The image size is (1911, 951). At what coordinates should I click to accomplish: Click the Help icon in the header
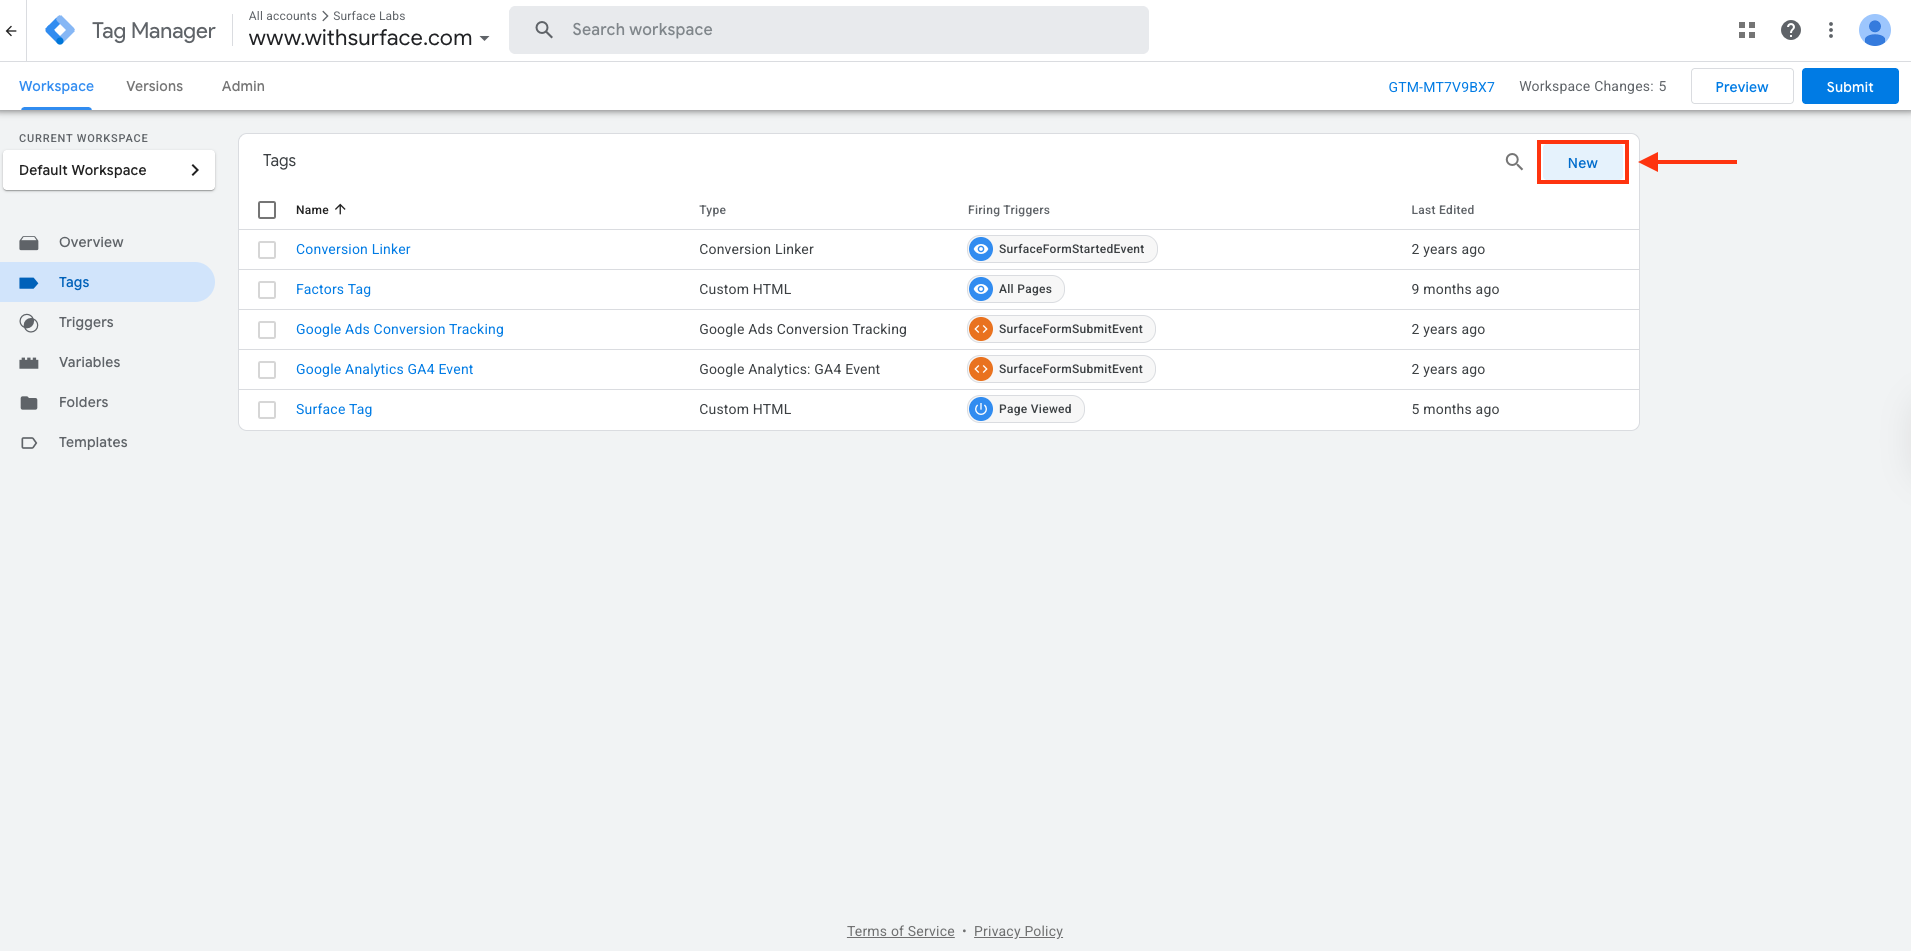tap(1790, 30)
